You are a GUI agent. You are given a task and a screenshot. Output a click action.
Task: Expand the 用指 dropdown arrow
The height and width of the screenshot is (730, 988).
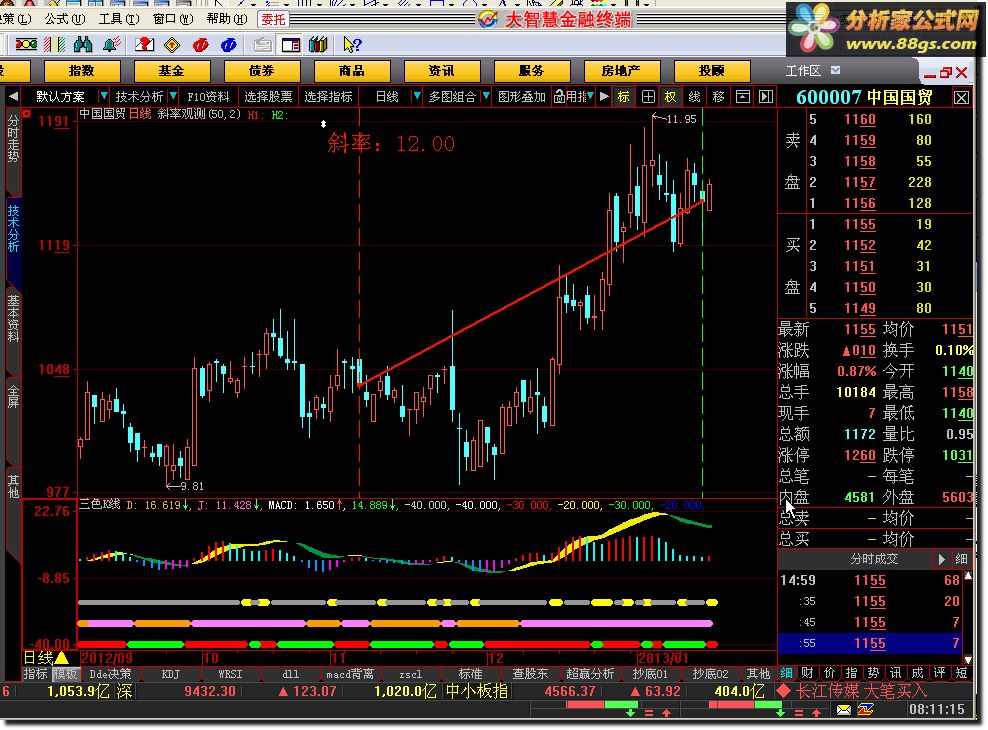pos(590,96)
